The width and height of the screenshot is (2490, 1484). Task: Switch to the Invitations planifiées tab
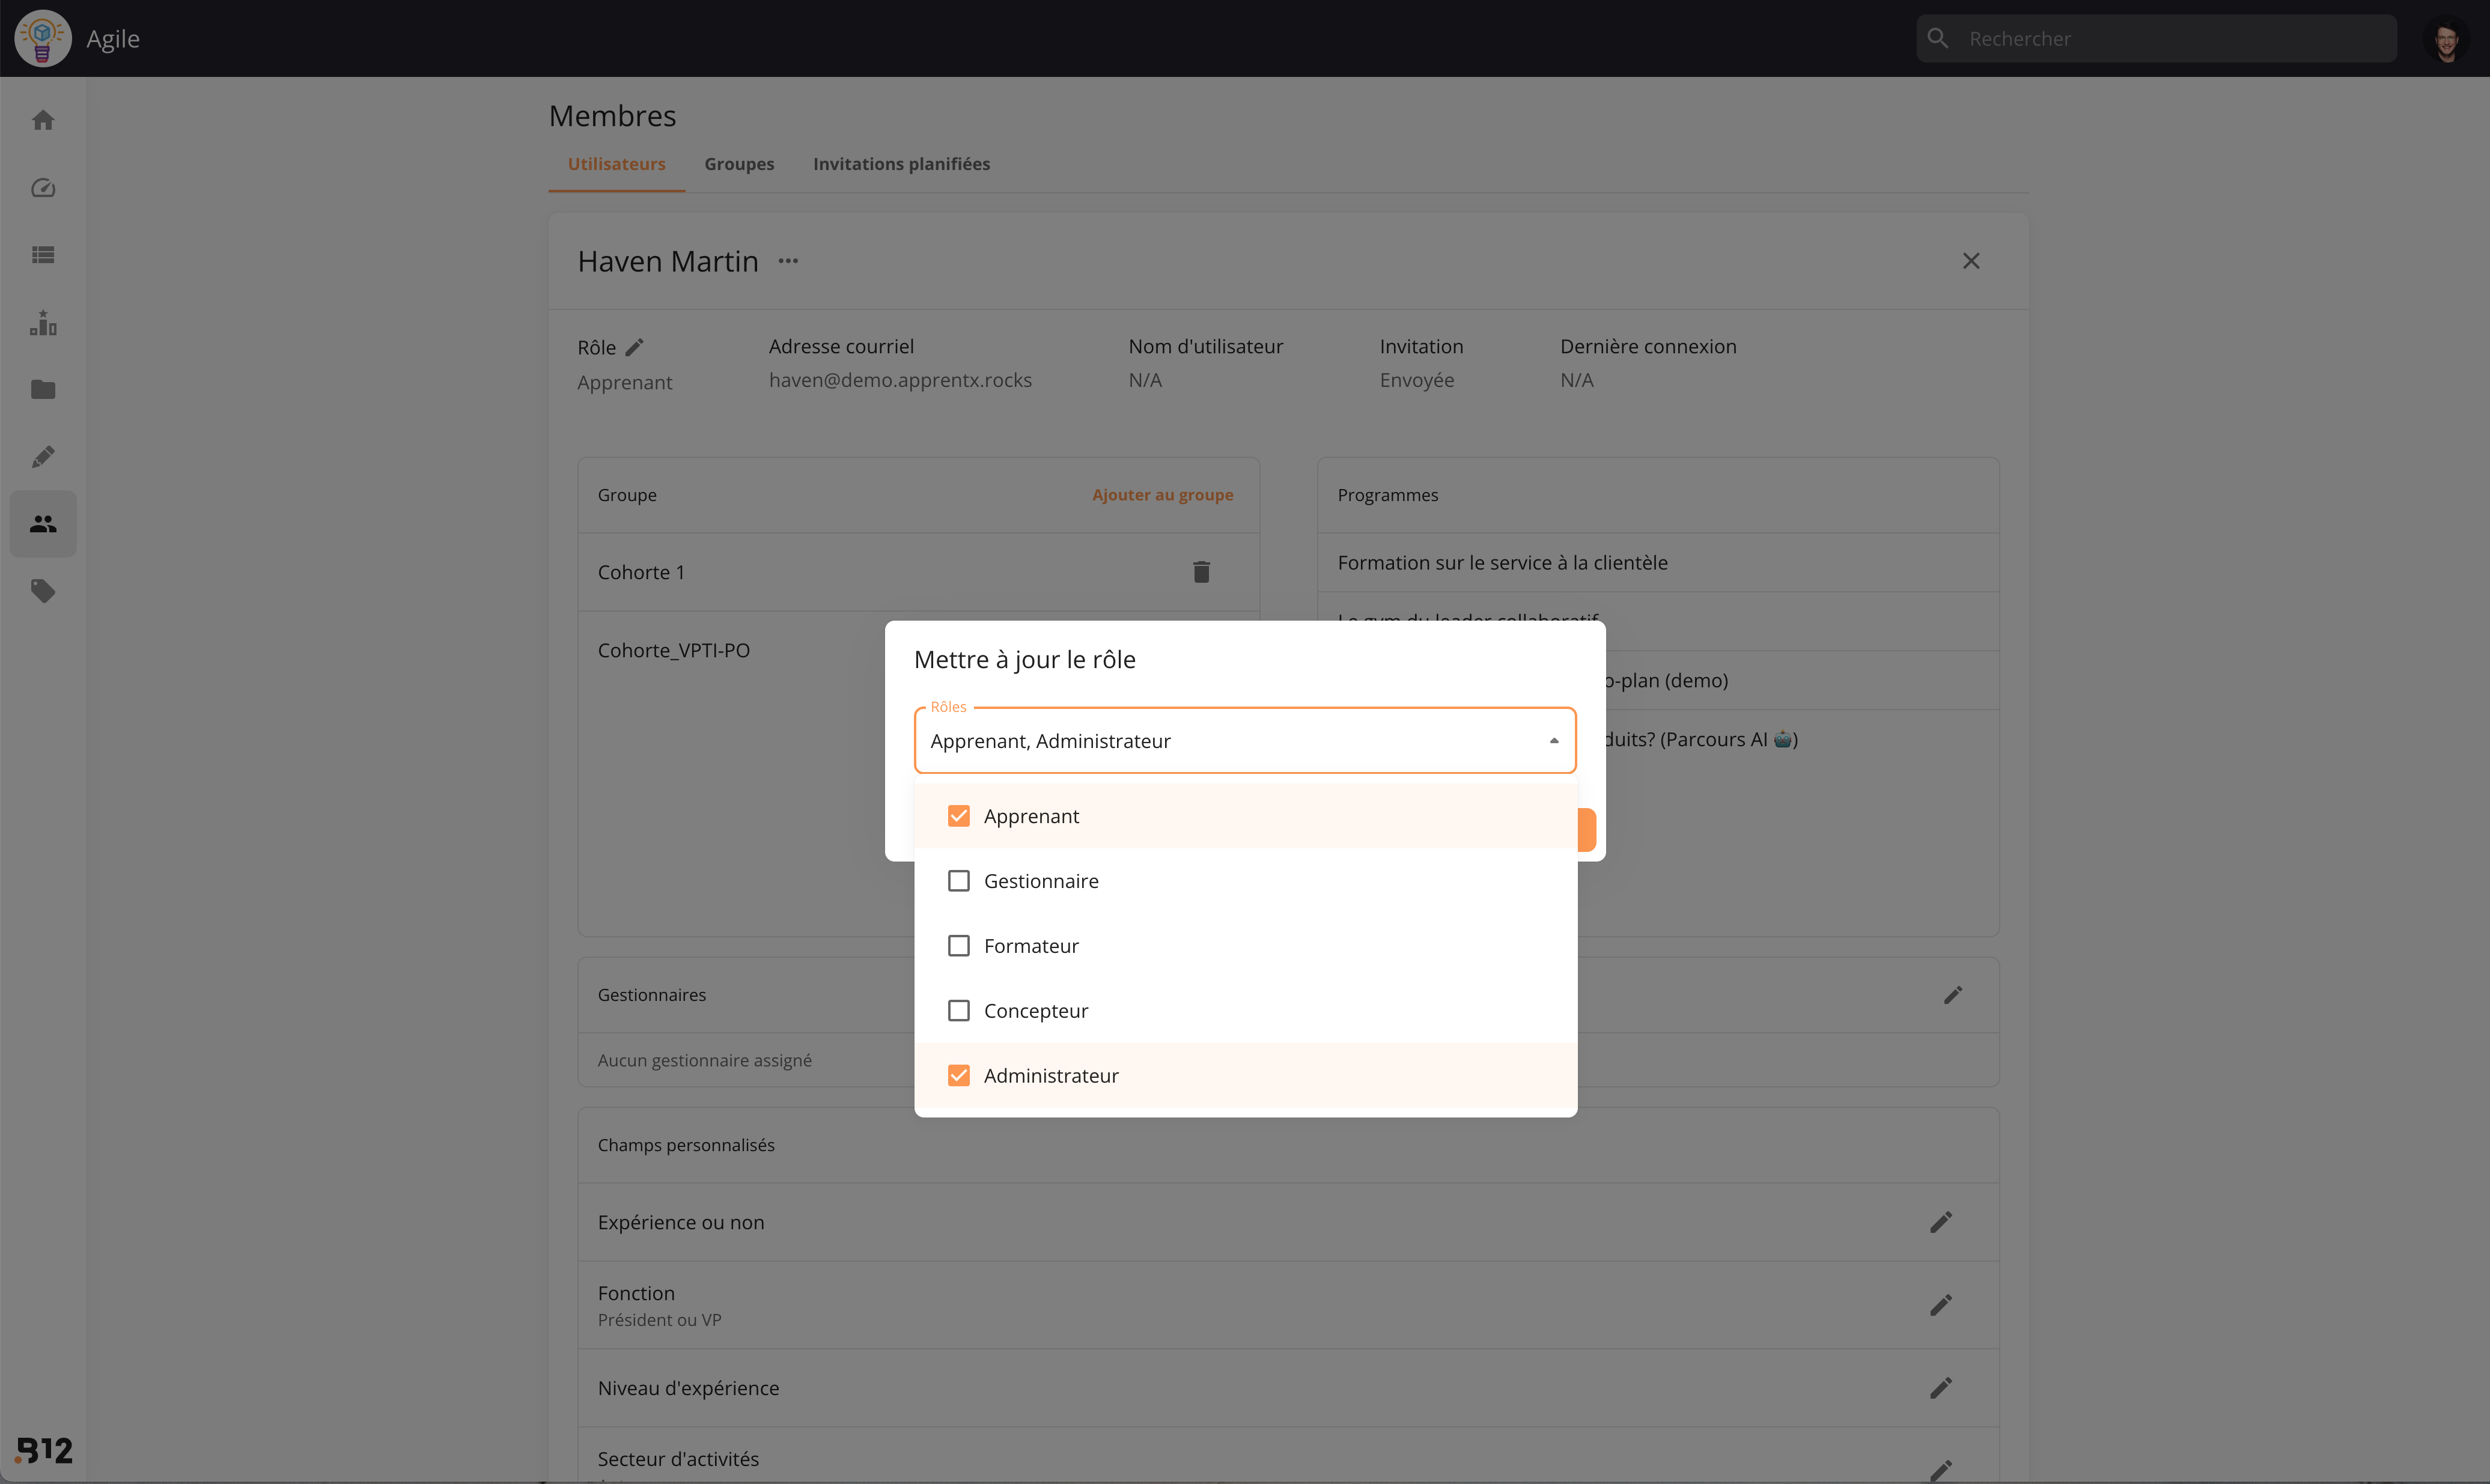pos(901,164)
